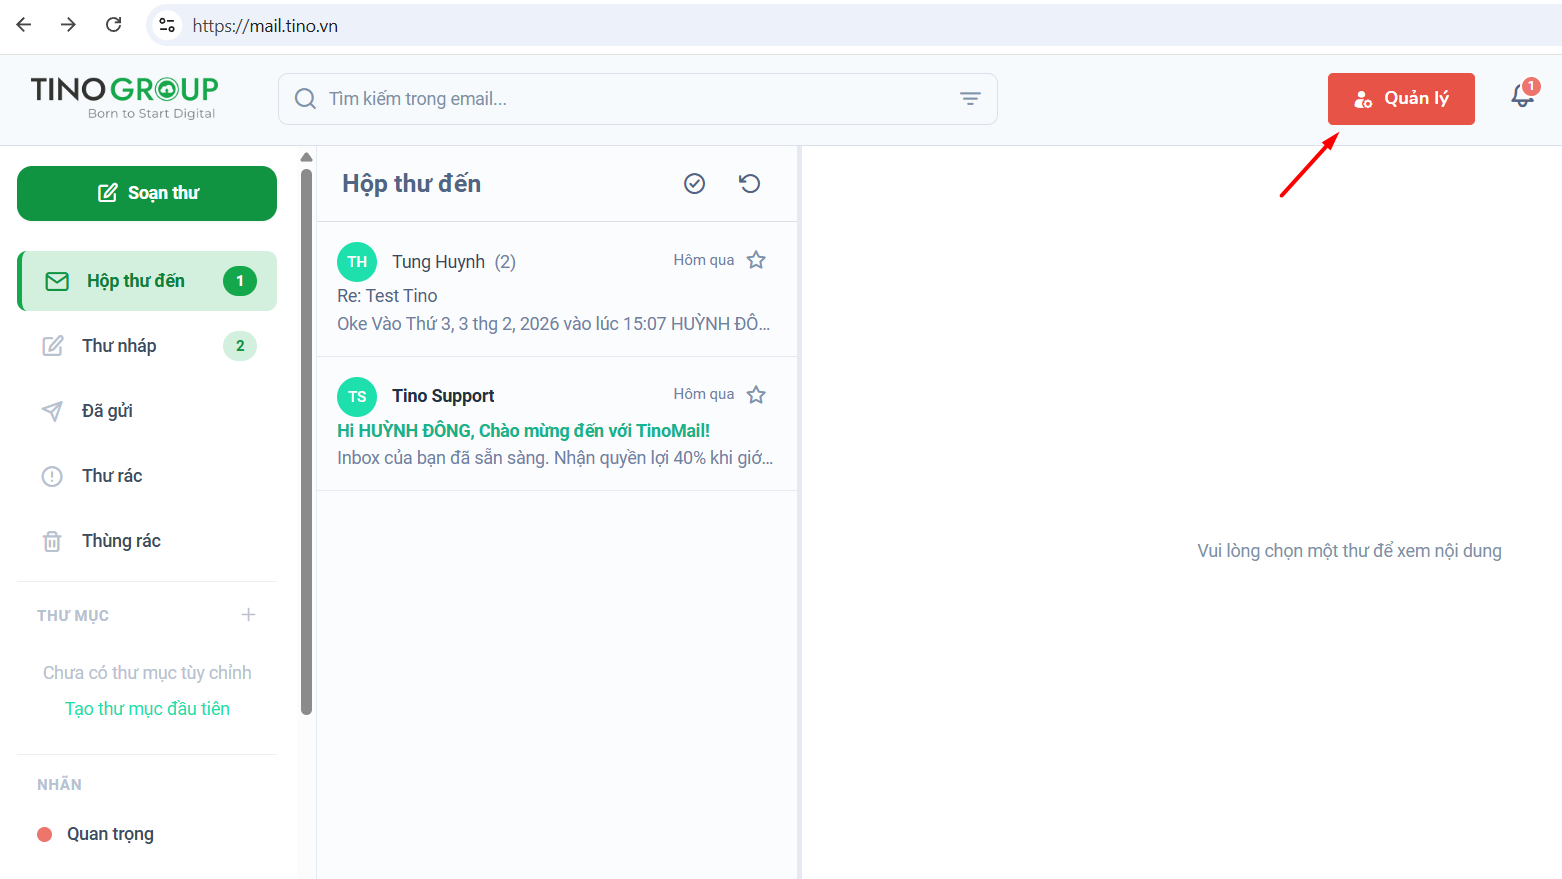
Task: Reload the page in browser
Action: coord(114,25)
